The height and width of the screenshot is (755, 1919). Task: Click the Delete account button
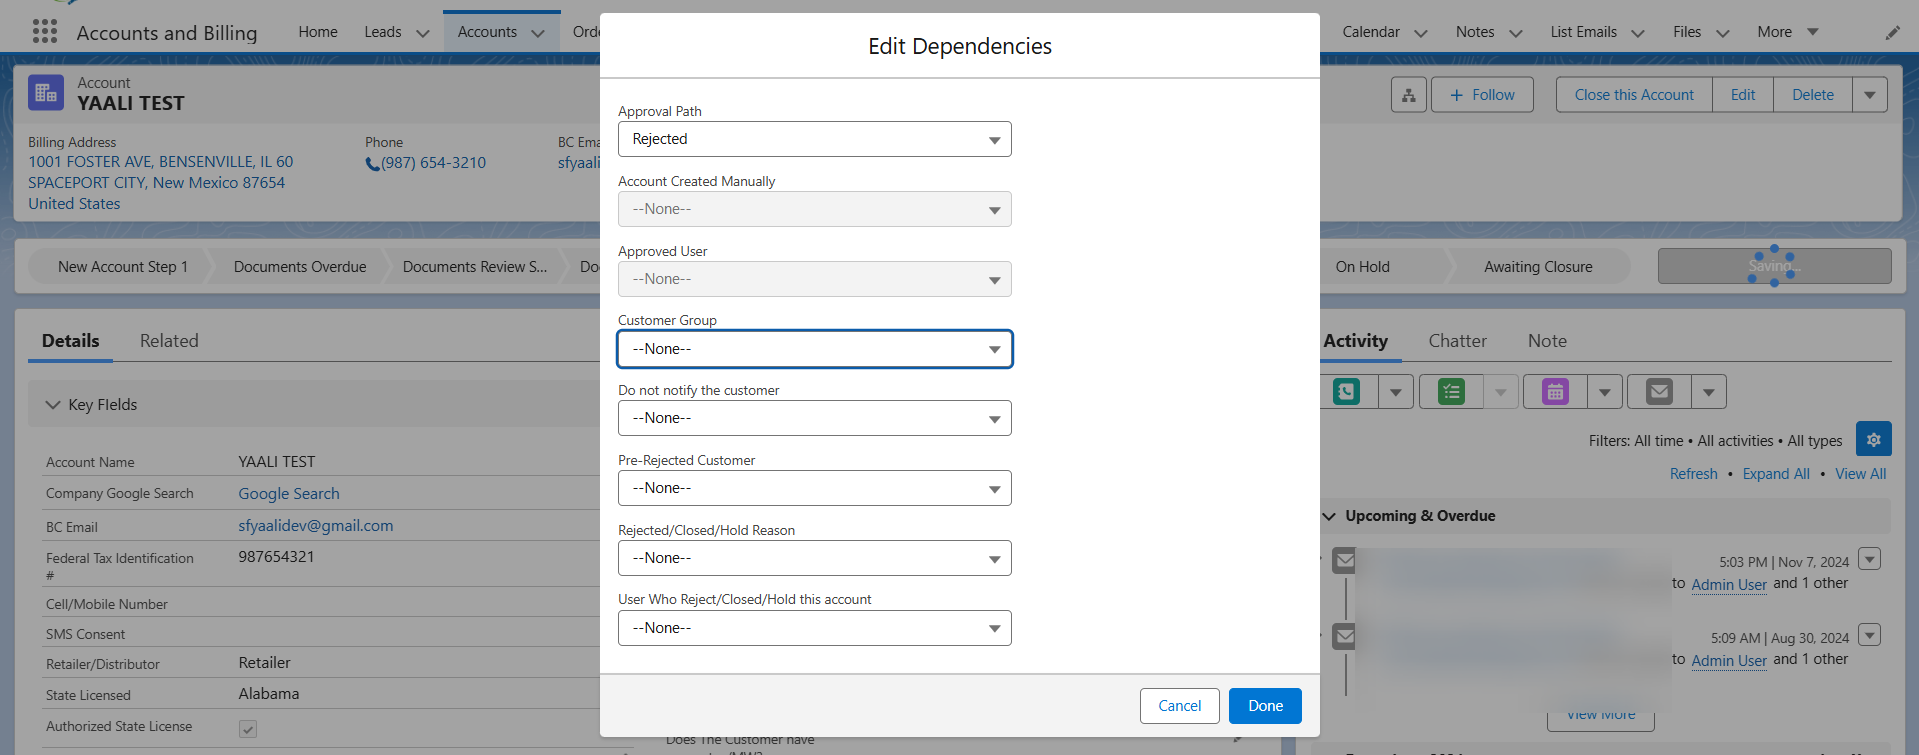click(1812, 95)
